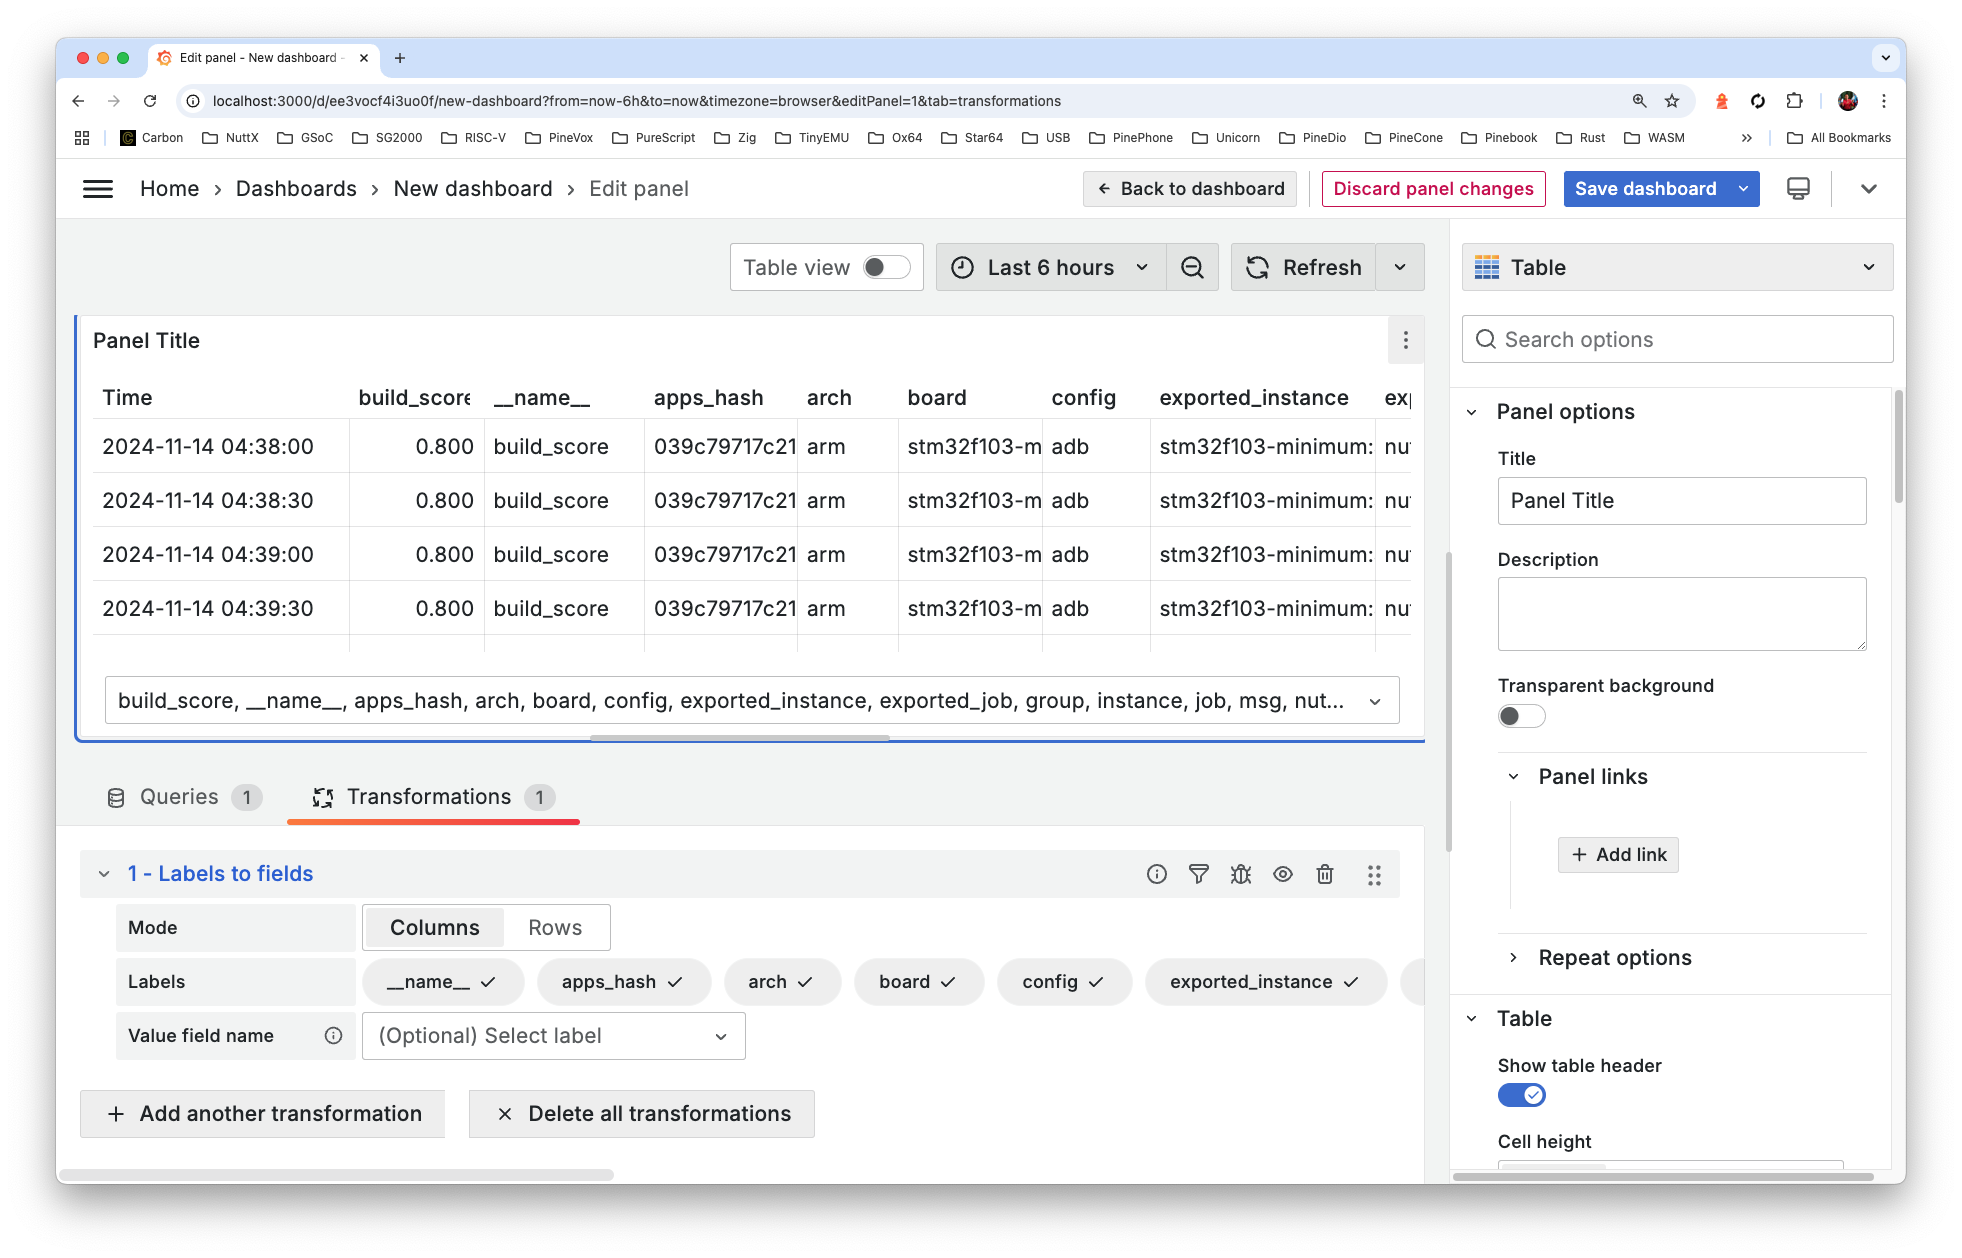Open the panel menu three-dots icon
The height and width of the screenshot is (1258, 1962).
[x=1406, y=341]
